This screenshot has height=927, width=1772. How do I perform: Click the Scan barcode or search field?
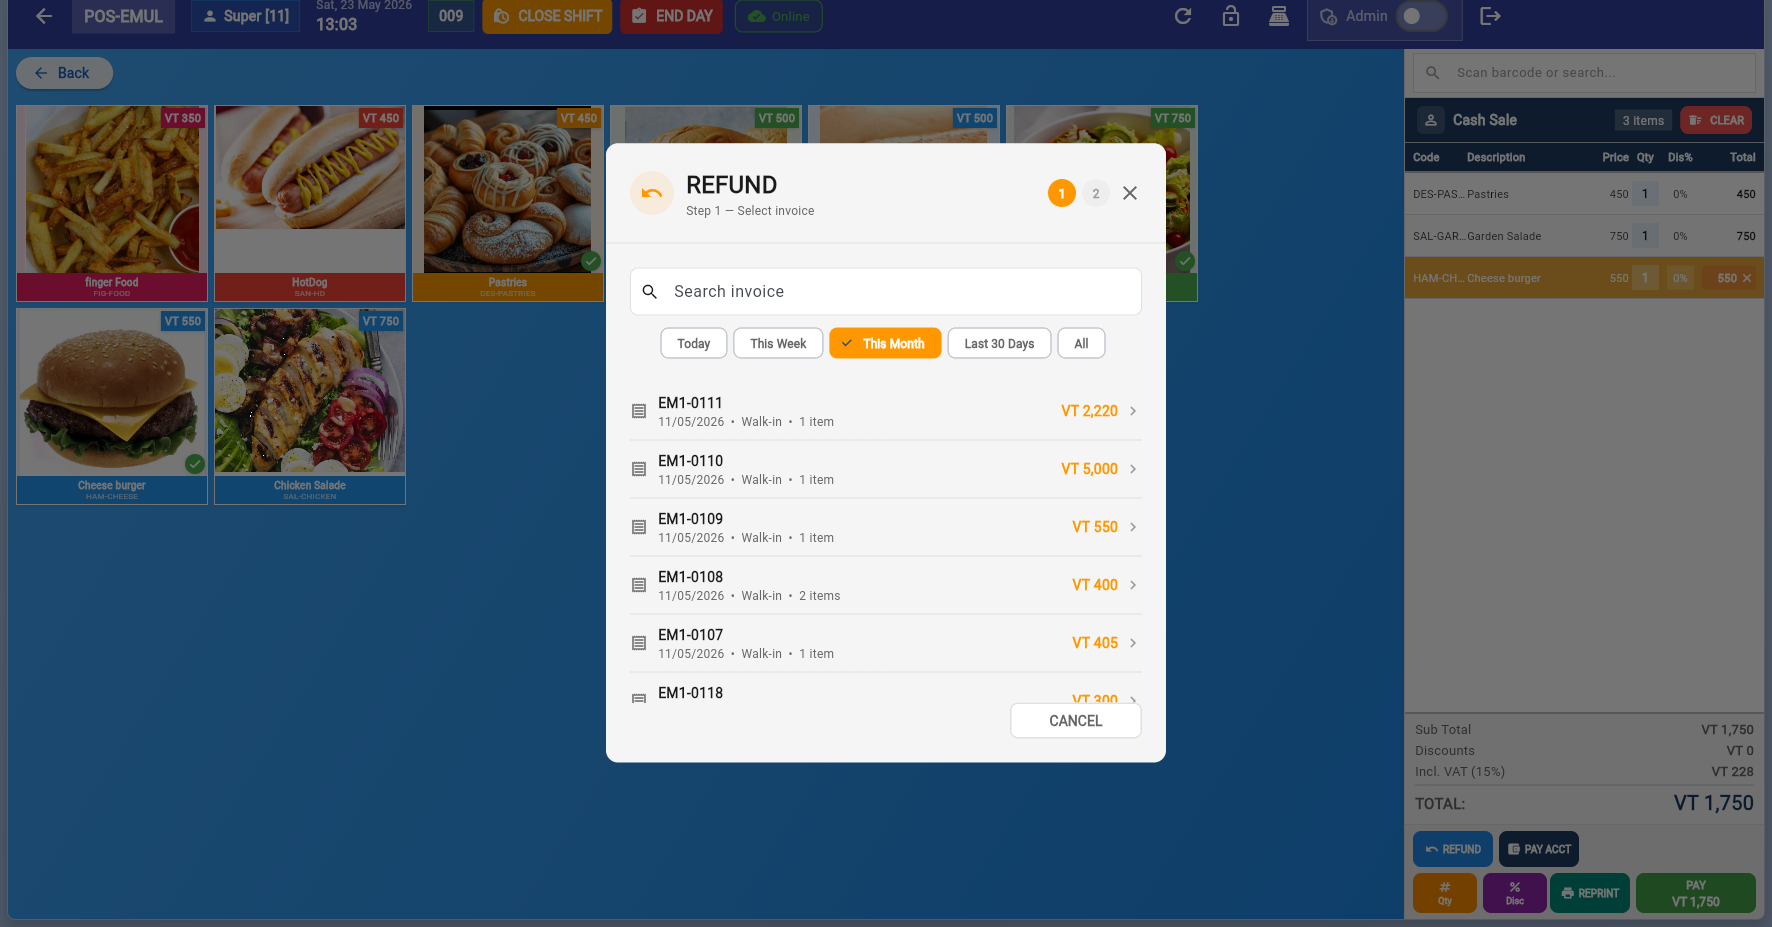coord(1584,72)
